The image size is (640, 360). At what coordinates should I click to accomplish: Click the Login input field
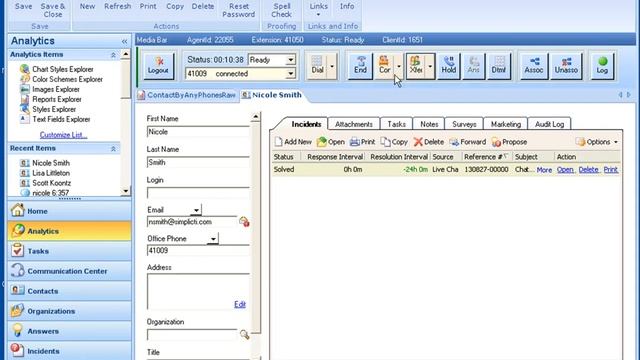tap(198, 193)
